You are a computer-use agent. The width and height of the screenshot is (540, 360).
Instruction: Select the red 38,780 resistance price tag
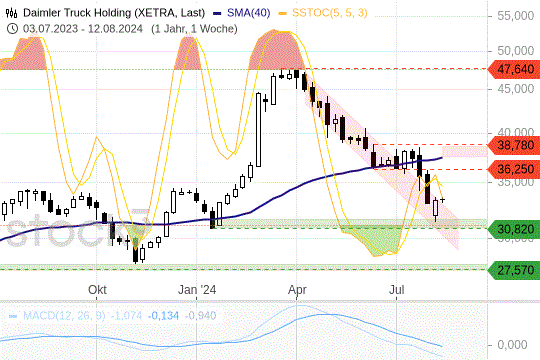(x=513, y=145)
